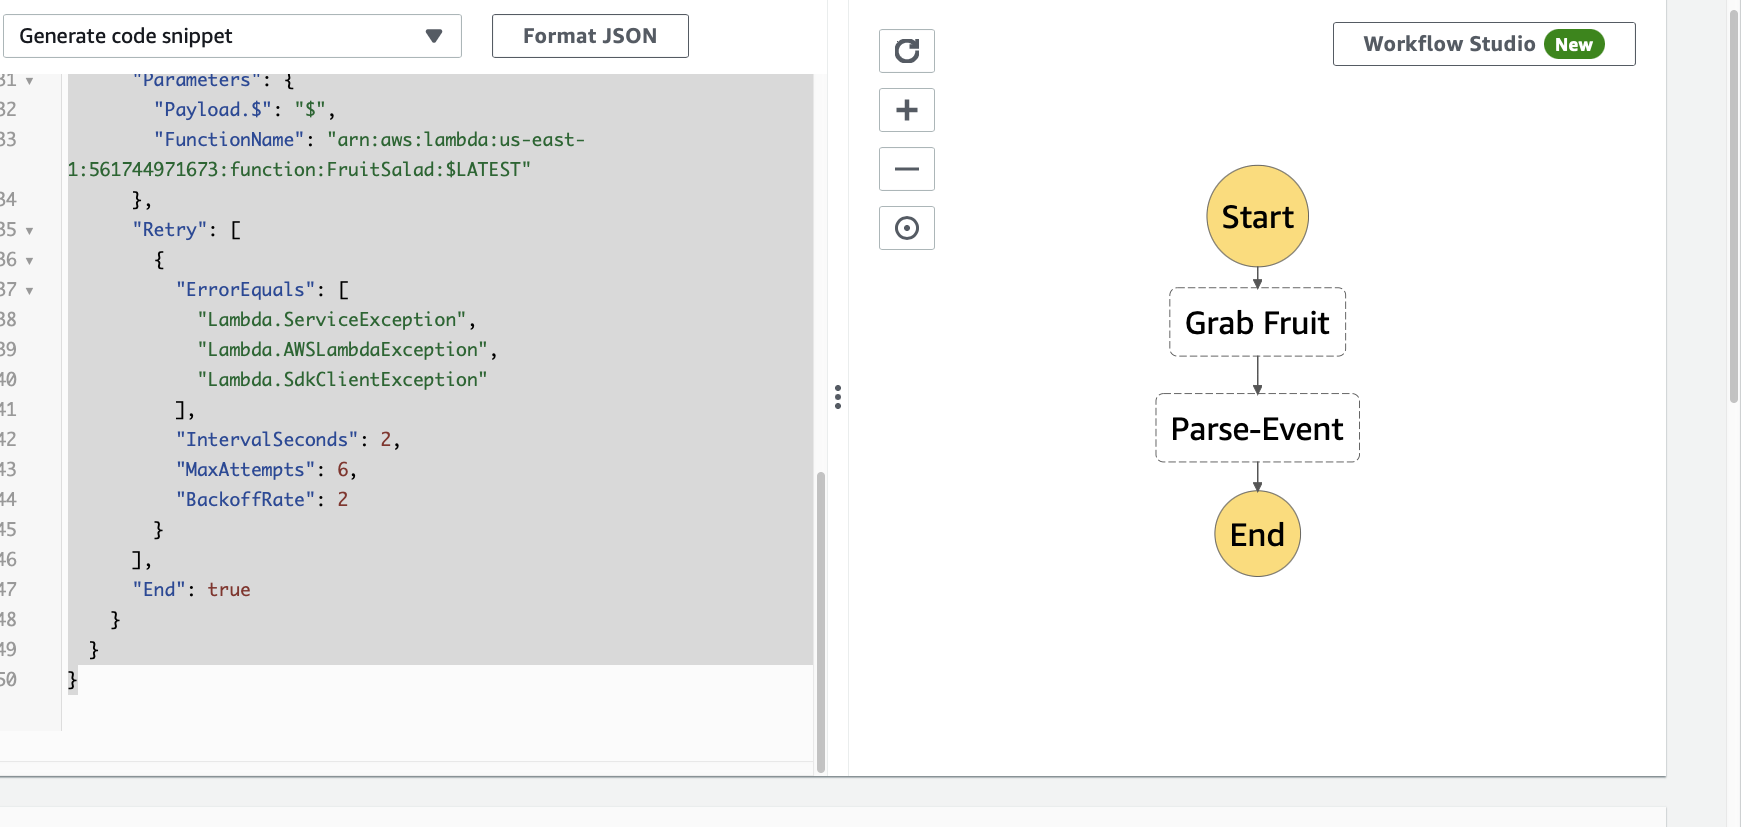Select the End node in the graph
Viewport: 1745px width, 827px height.
coord(1257,534)
